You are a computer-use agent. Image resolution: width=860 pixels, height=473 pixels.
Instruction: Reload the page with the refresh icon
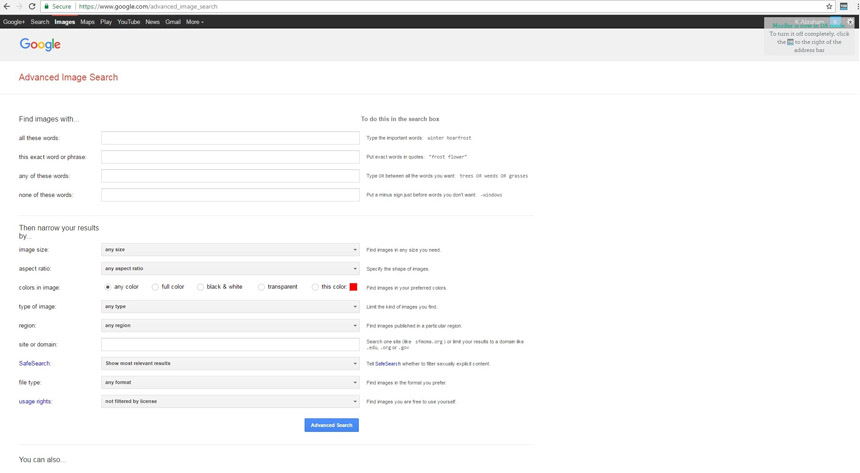pyautogui.click(x=32, y=6)
